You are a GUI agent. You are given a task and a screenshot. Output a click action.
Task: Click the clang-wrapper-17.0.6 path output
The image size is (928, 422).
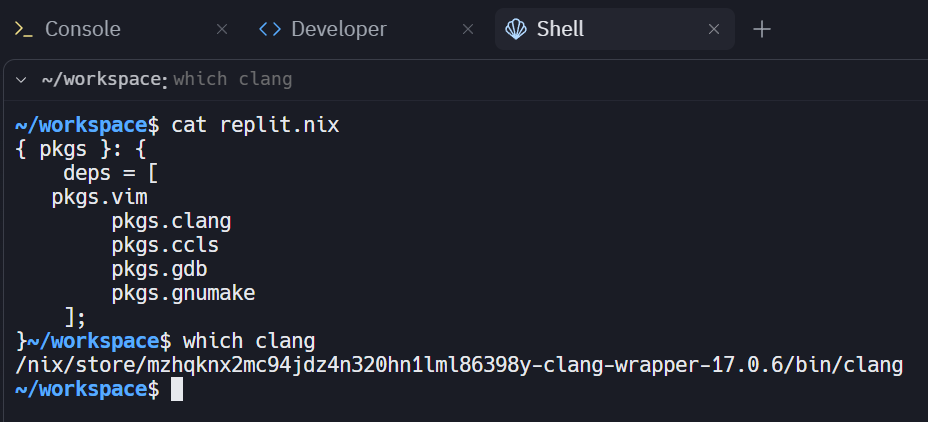459,365
